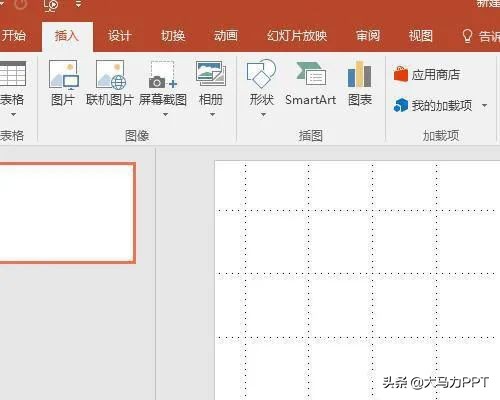Open the Table (表格) insert icon
The height and width of the screenshot is (400, 500).
point(12,74)
